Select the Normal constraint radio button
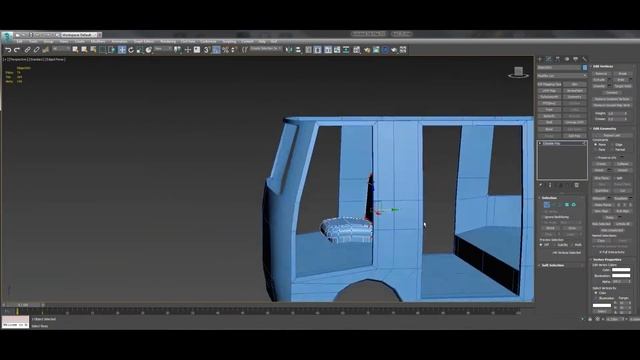 613,149
